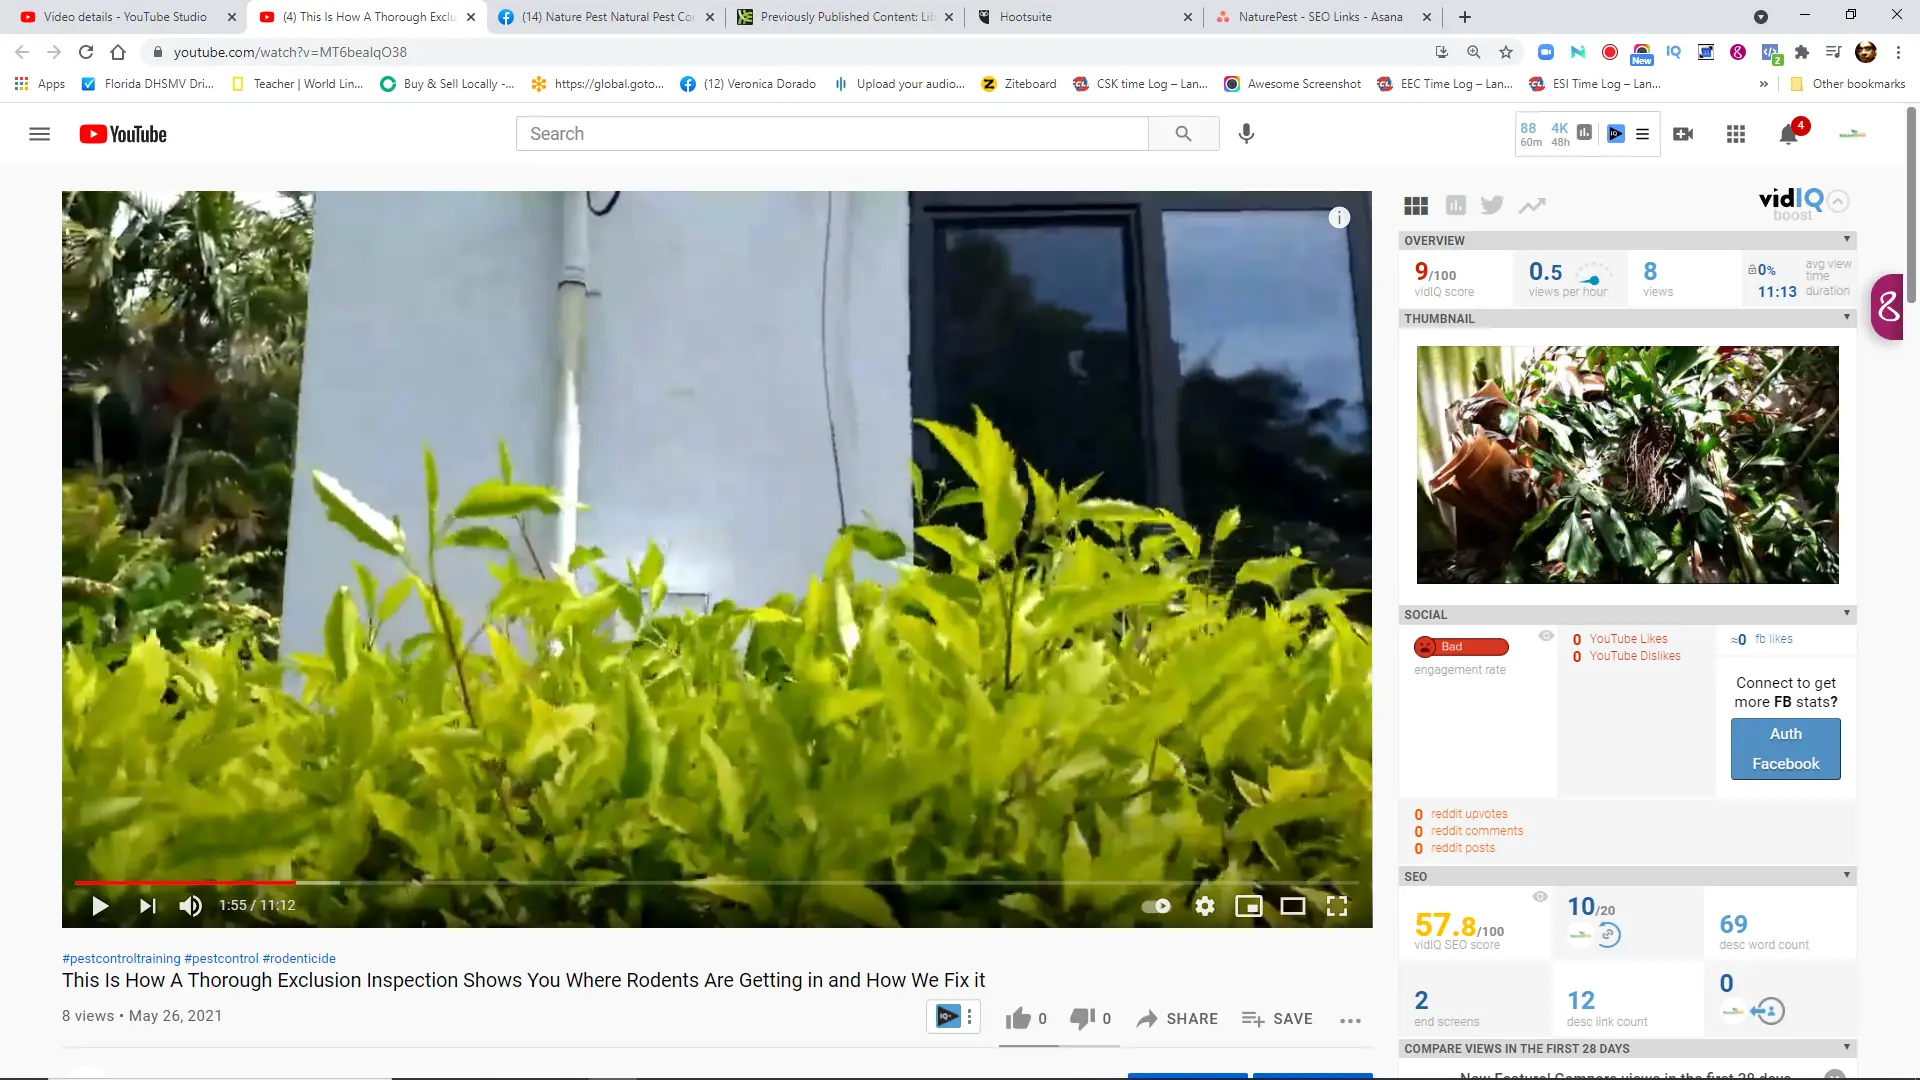Click the YouTube search input field

(x=832, y=134)
